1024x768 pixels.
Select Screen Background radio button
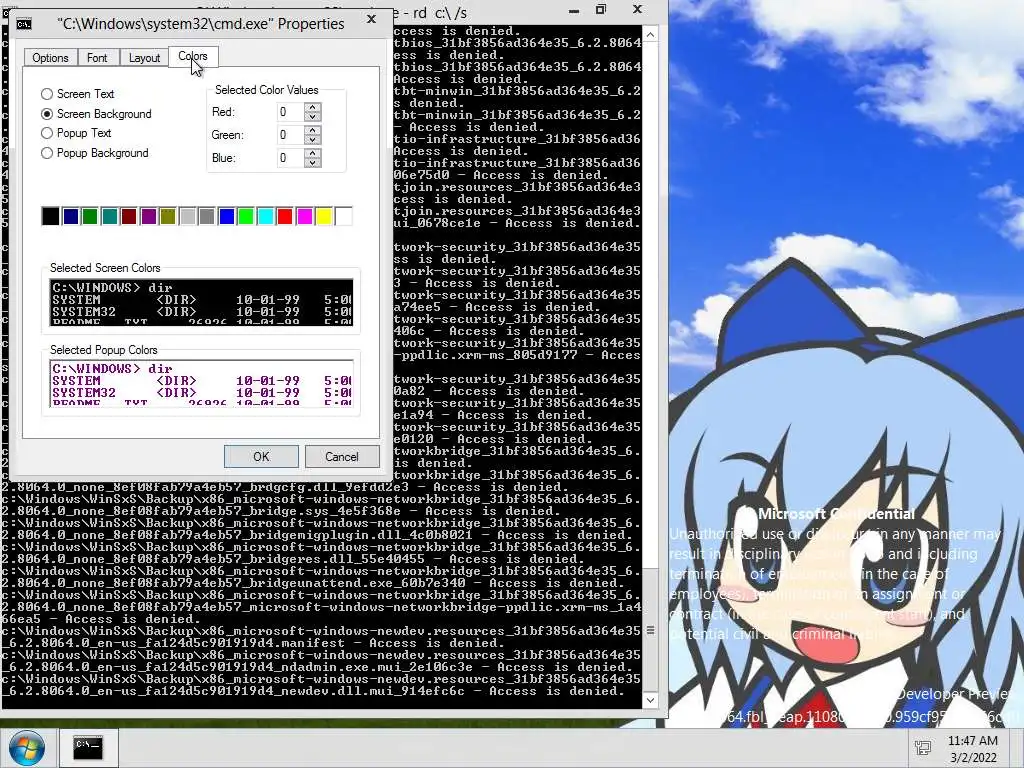point(47,114)
